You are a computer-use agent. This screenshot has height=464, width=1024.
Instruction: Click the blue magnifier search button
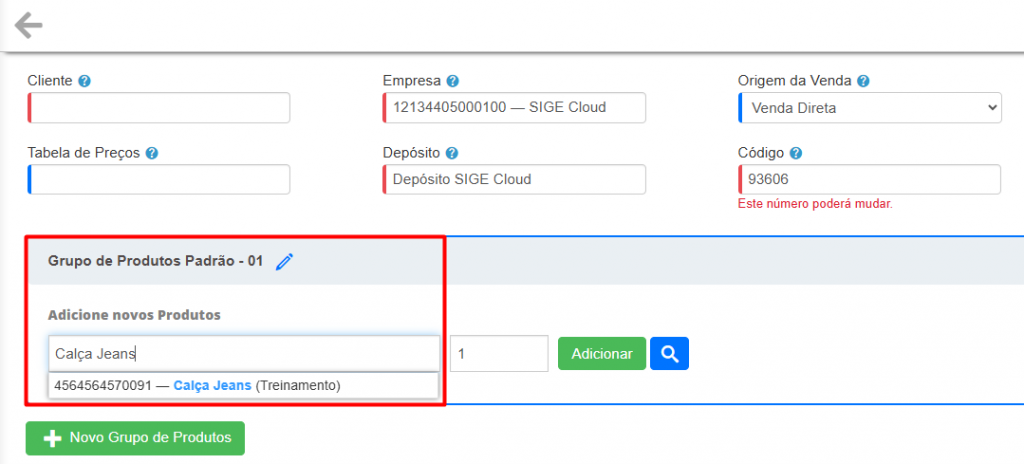point(669,353)
